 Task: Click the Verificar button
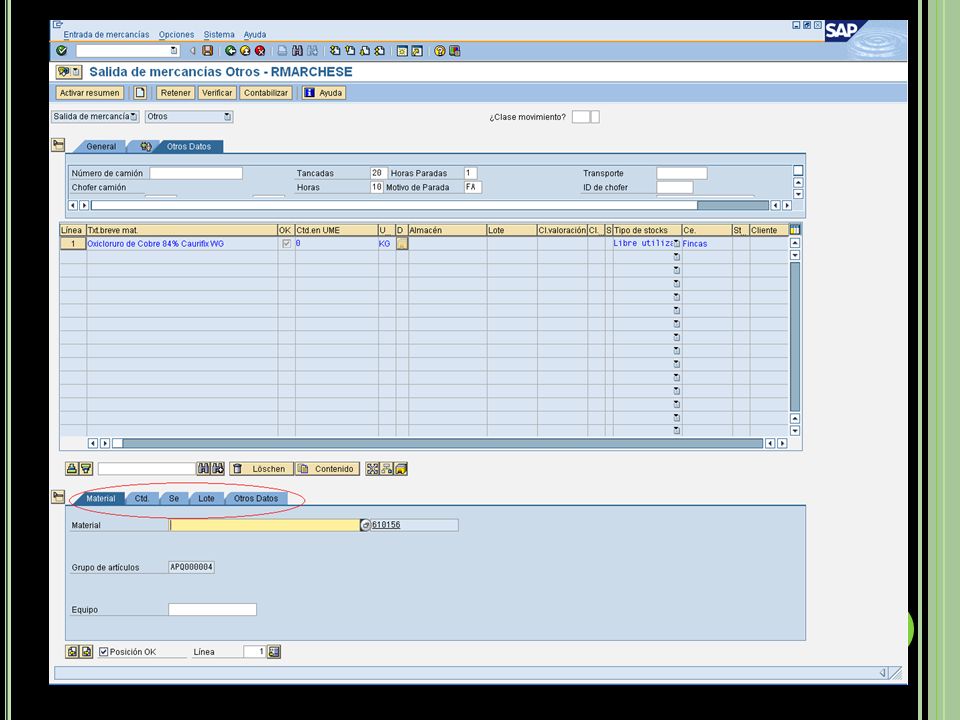[217, 92]
